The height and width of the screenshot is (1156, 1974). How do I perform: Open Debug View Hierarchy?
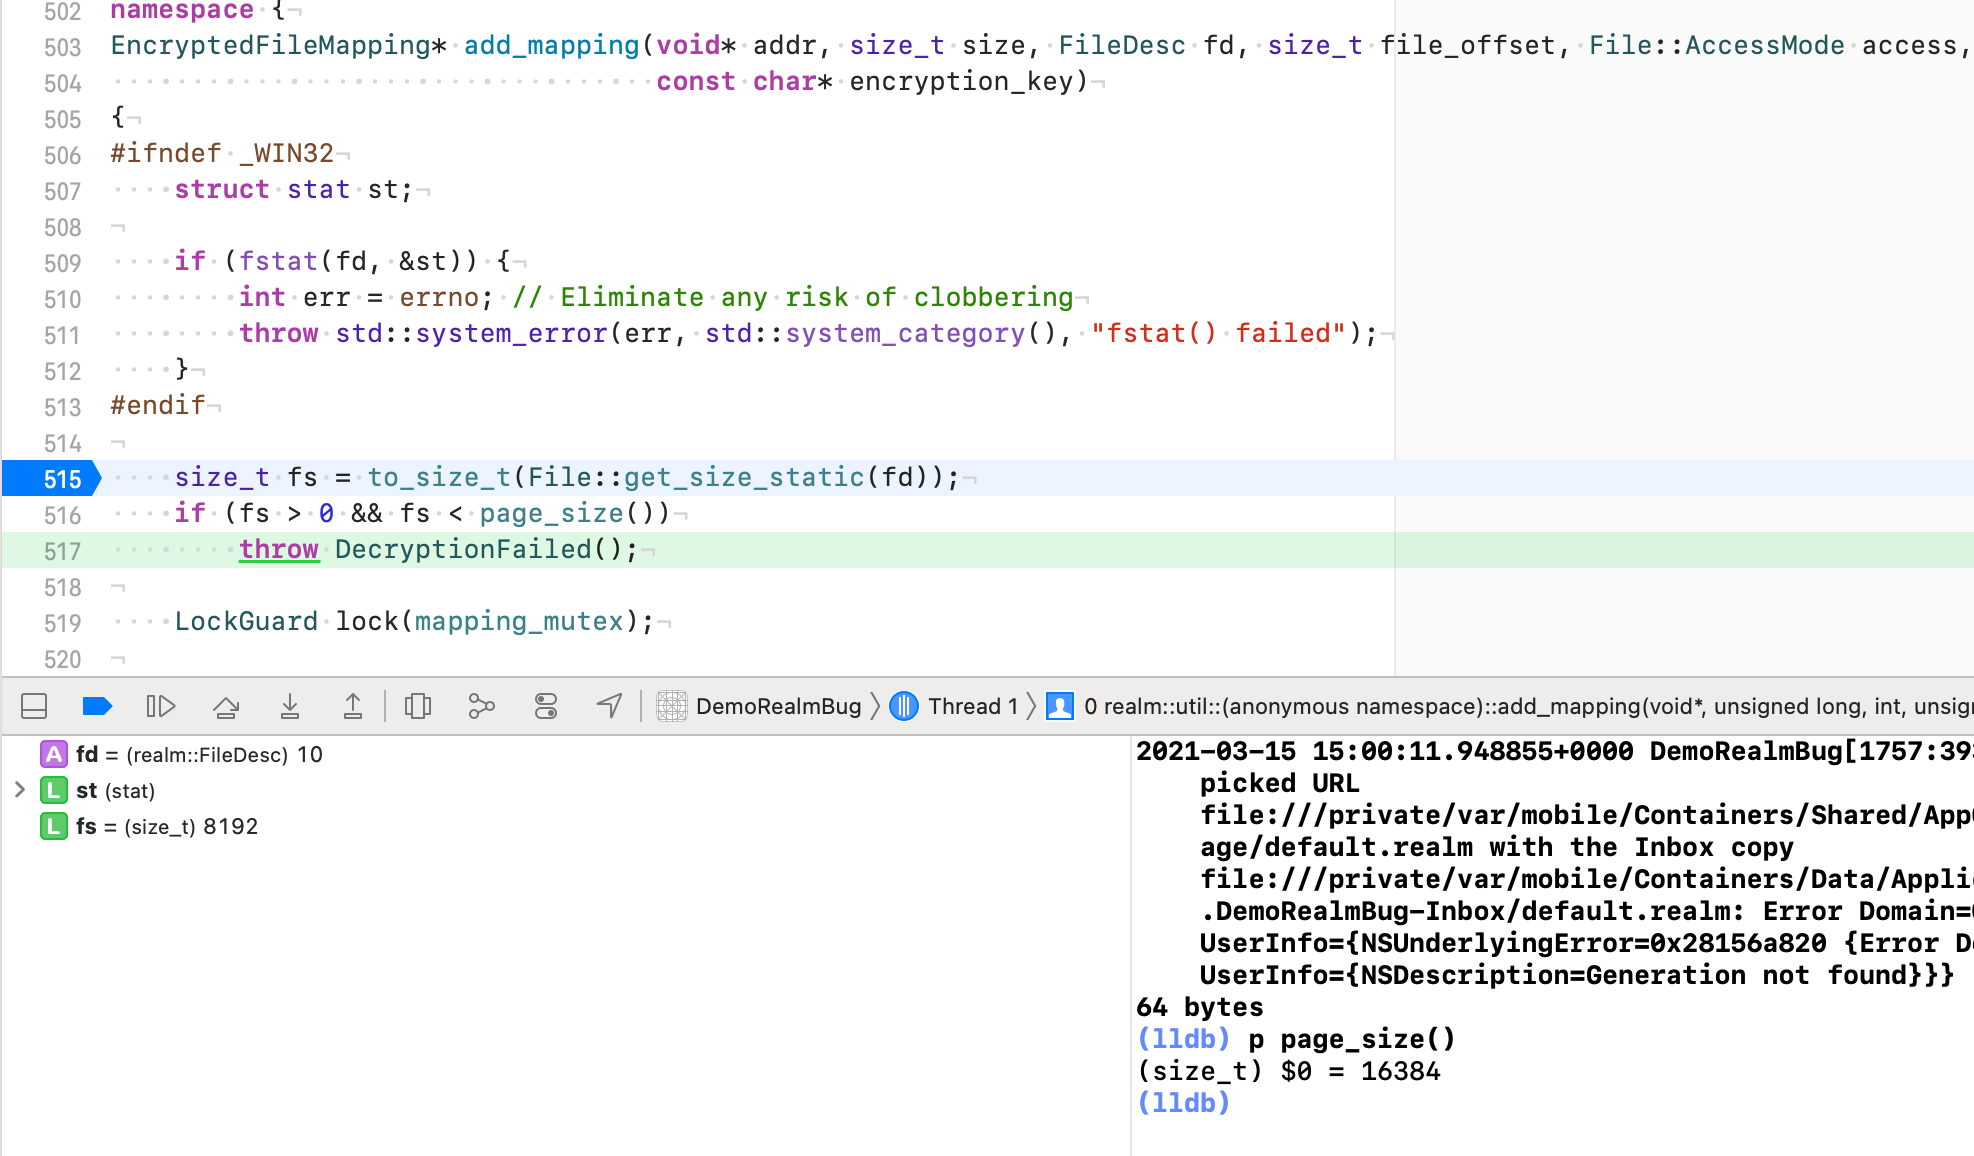tap(418, 707)
